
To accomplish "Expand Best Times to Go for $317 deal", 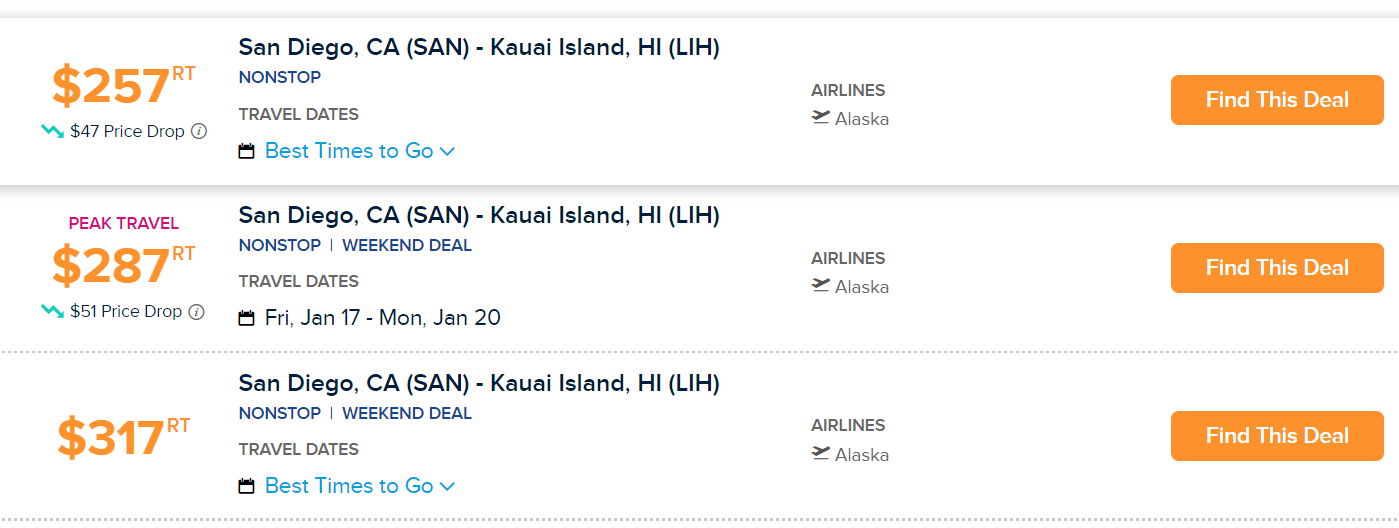I will tap(360, 486).
